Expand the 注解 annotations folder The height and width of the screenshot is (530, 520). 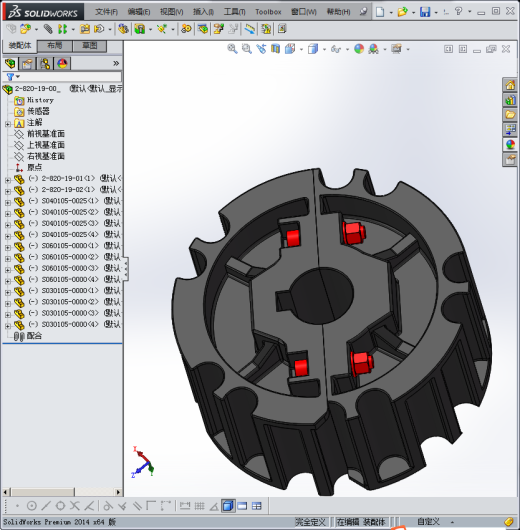point(8,124)
